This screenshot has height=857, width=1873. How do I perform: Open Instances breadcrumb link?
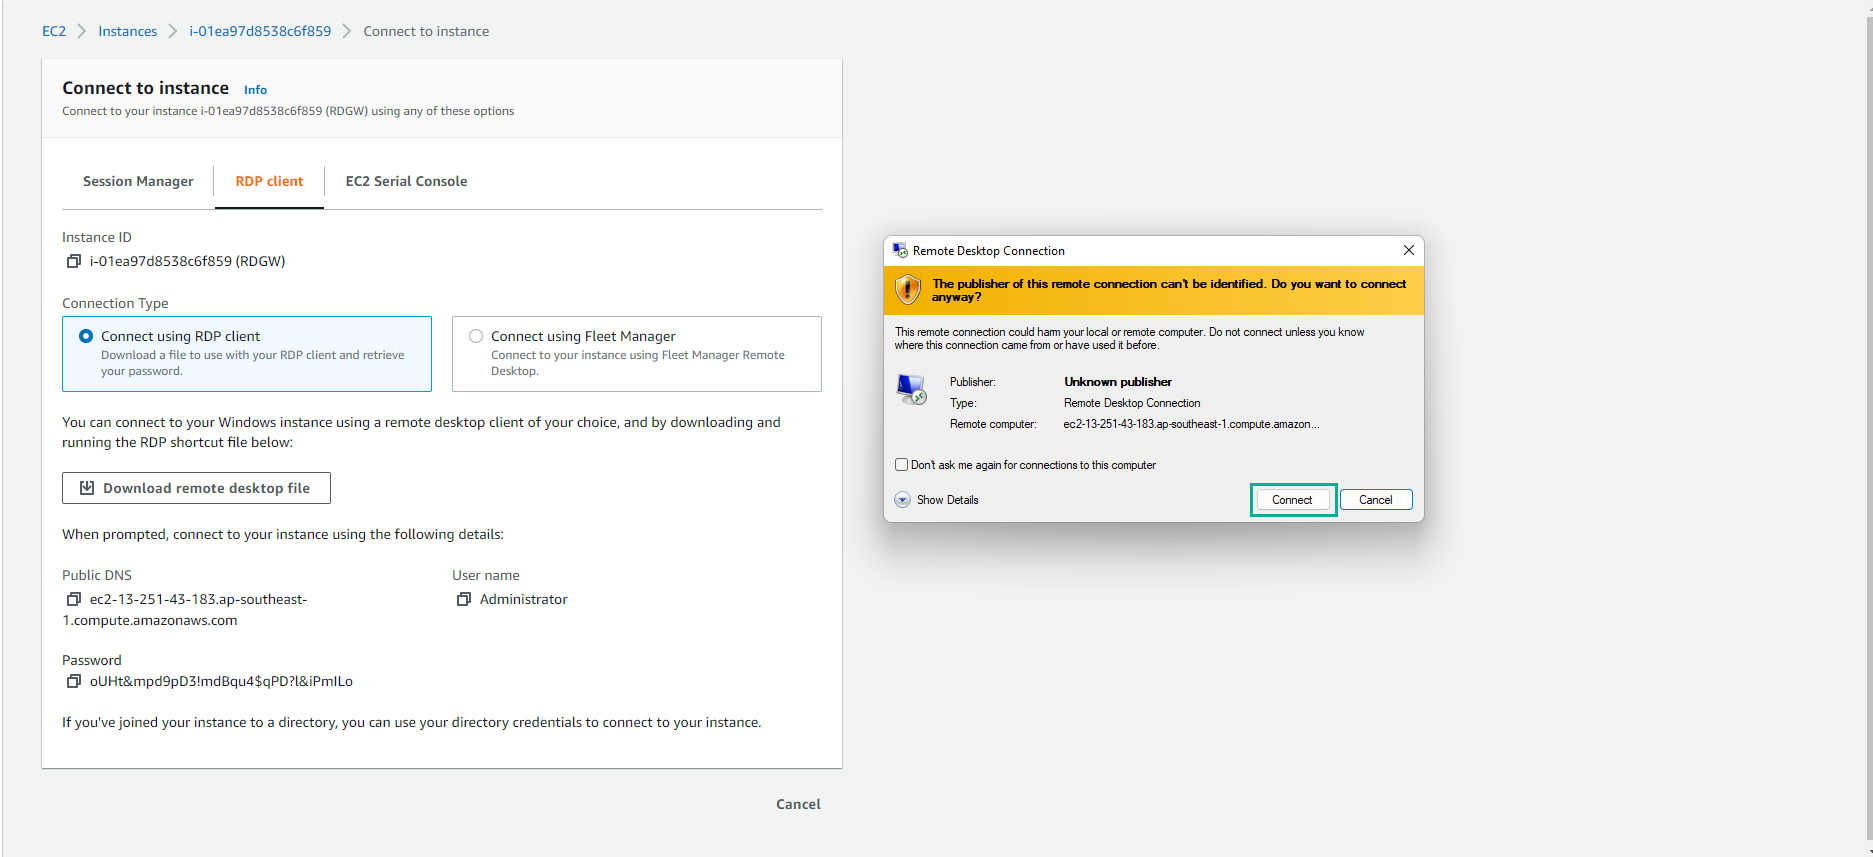pos(127,31)
